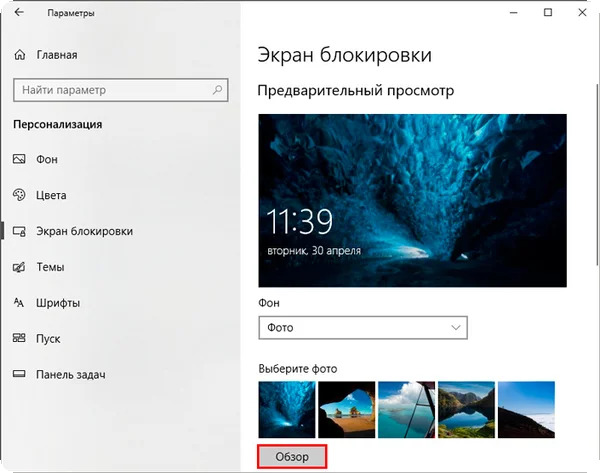Screen dimensions: 600x473
Task: Open Главная settings page
Action: tap(57, 55)
